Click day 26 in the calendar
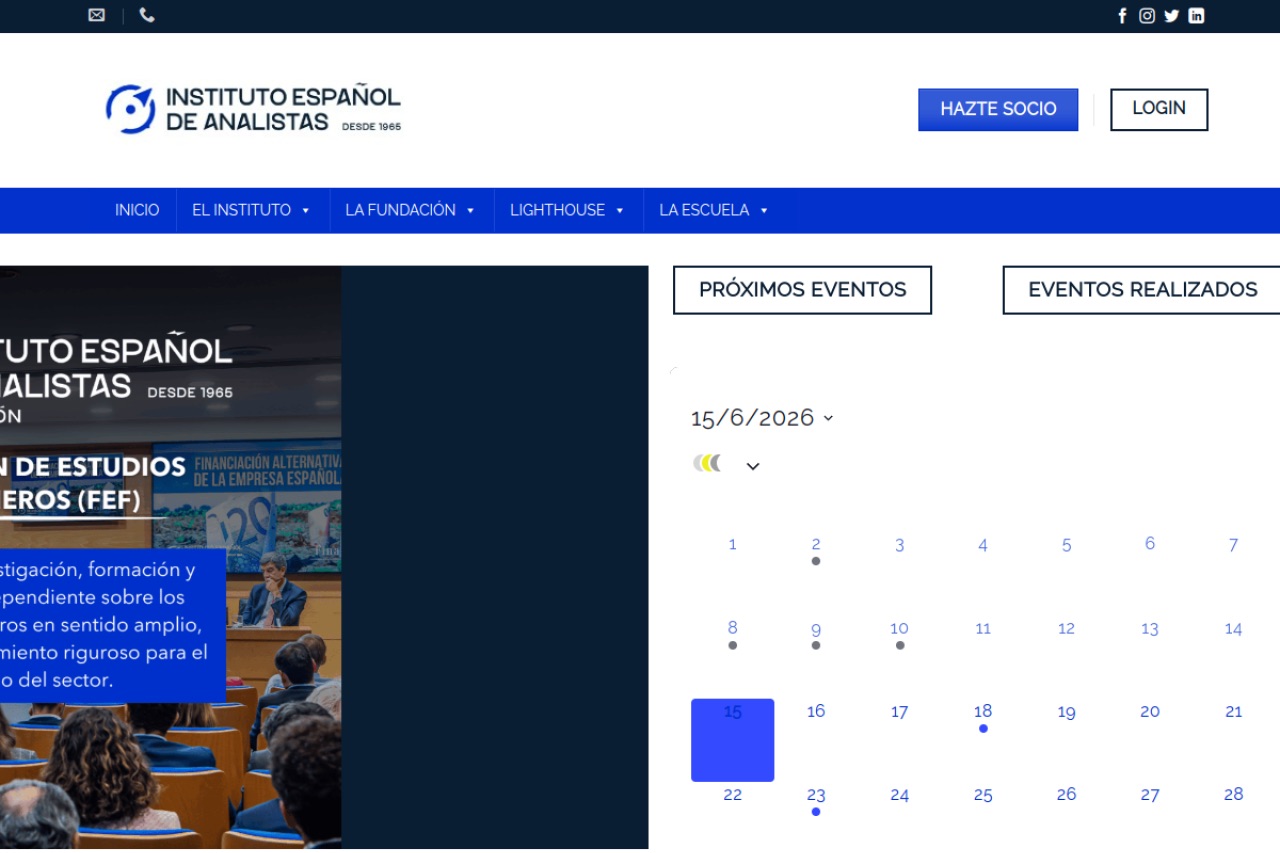 (x=1067, y=794)
